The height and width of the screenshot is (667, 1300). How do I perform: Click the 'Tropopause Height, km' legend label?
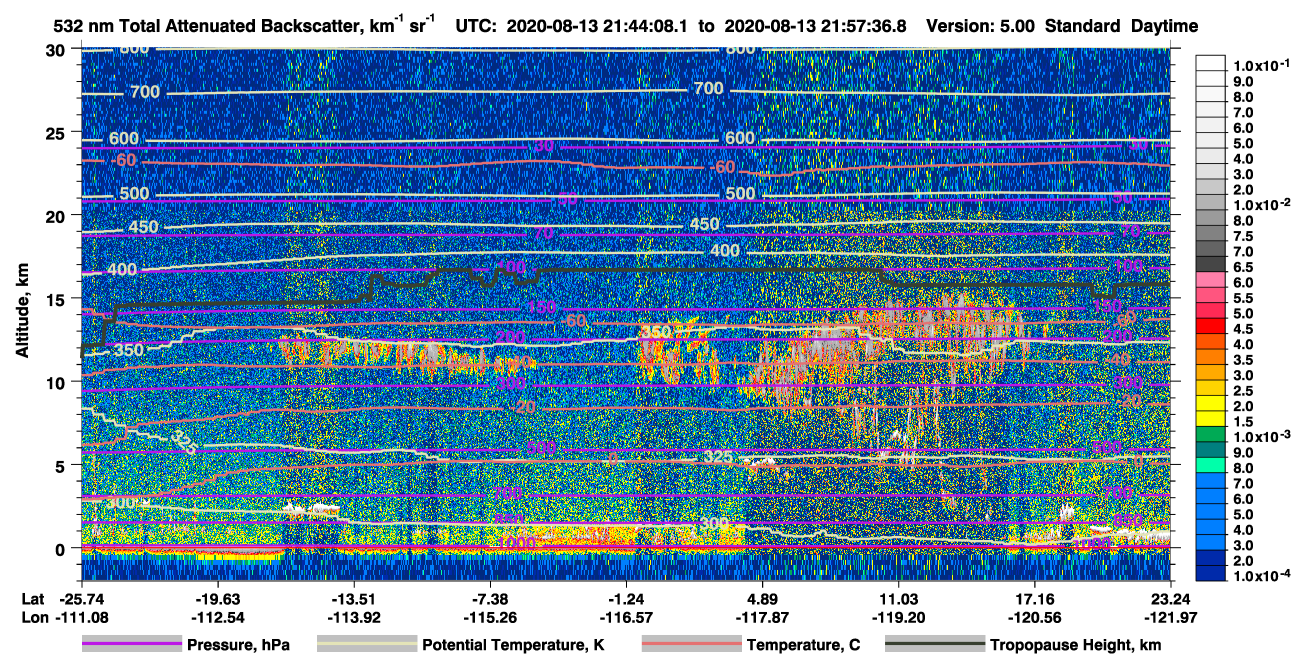pyautogui.click(x=1076, y=646)
